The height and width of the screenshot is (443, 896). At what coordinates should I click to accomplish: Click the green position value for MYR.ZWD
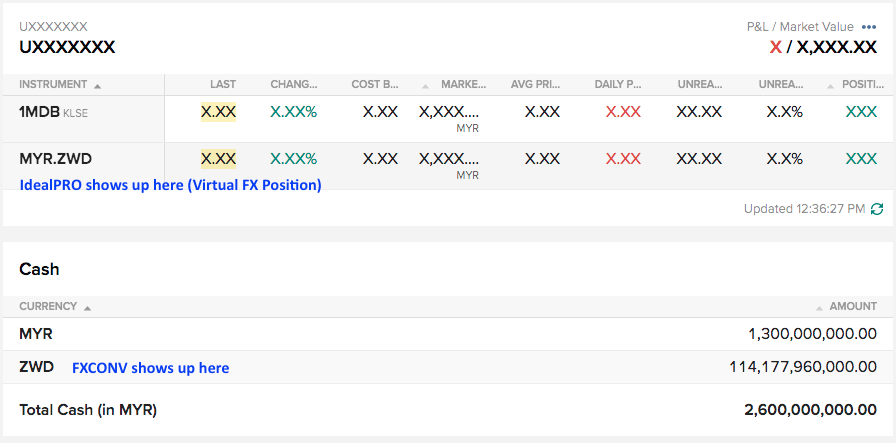(x=861, y=159)
